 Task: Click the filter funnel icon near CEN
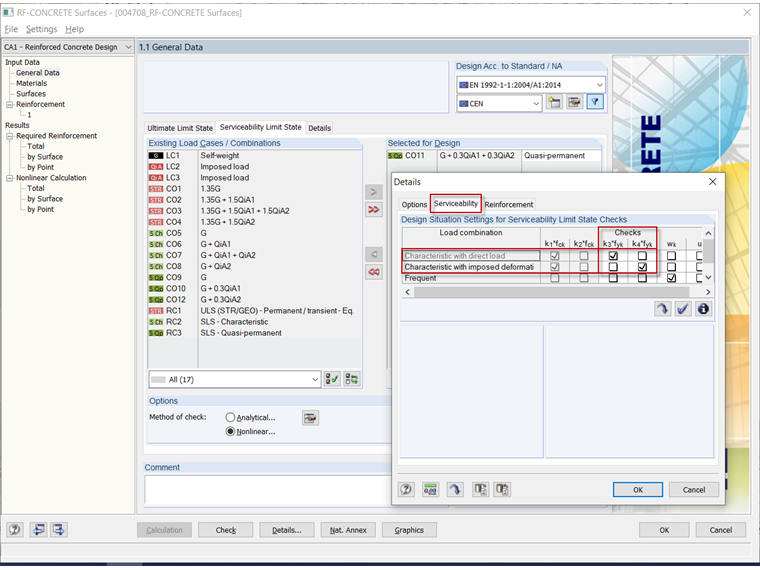click(x=595, y=103)
